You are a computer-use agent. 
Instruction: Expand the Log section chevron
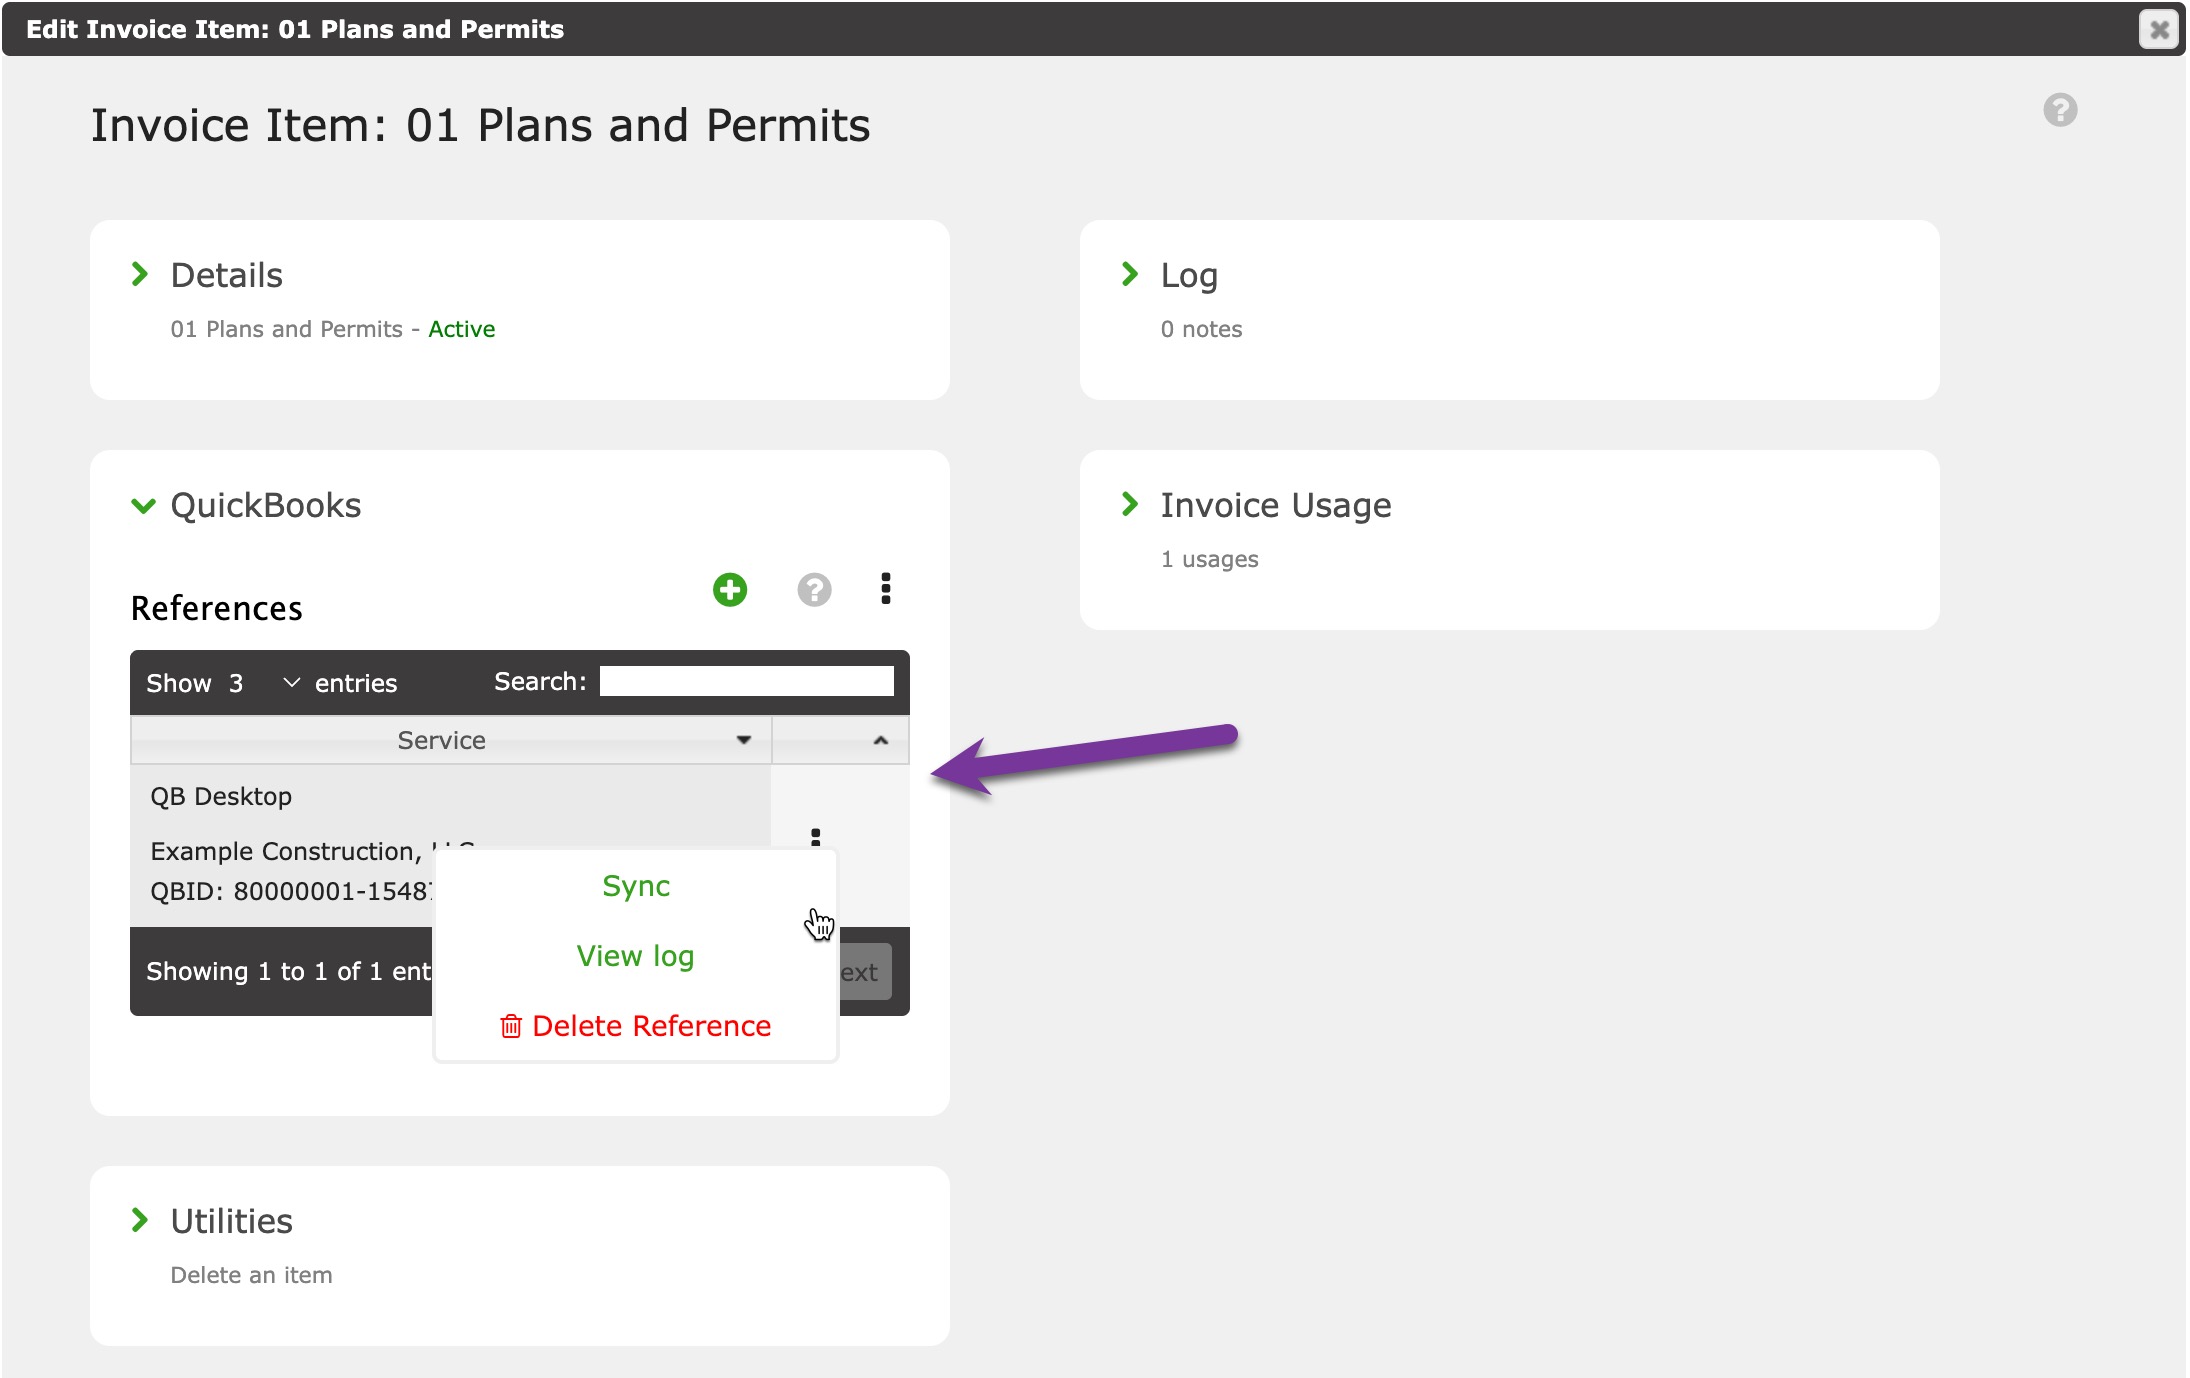coord(1130,274)
